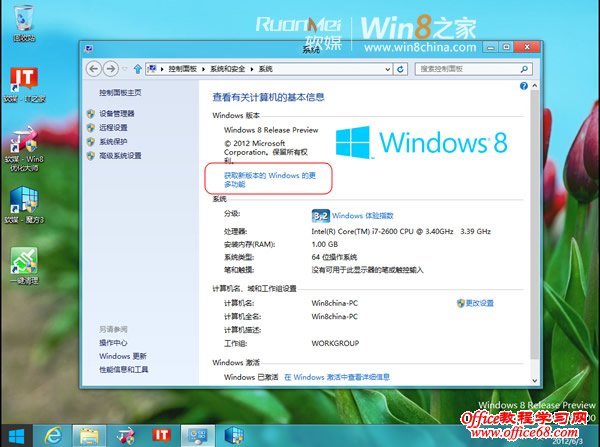Viewport: 600px width, 447px height.
Task: Launch the Win8 optimizer desktop shortcut
Action: tap(24, 148)
